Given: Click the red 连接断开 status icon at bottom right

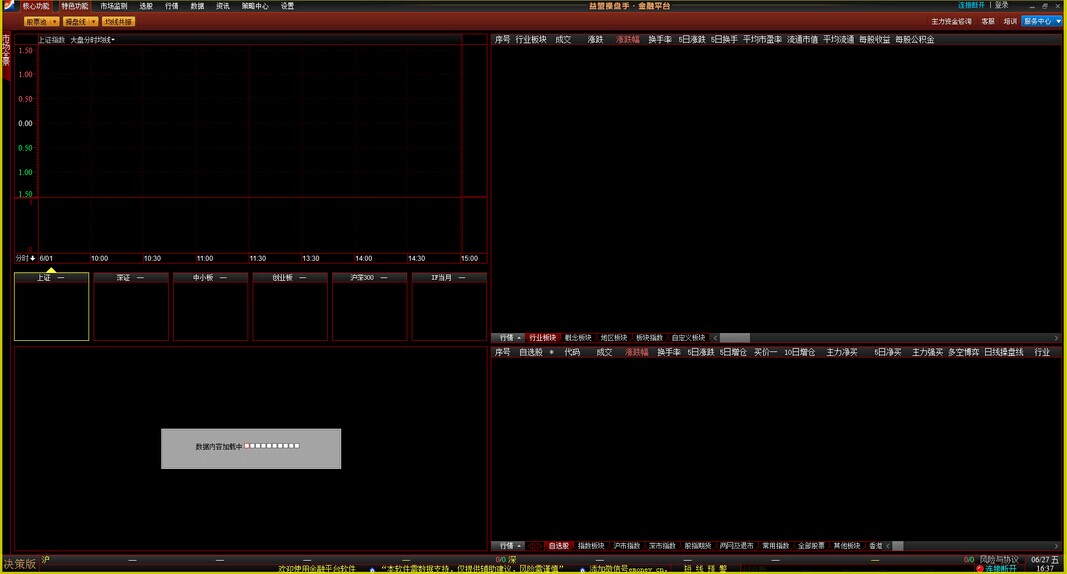Looking at the screenshot, I should 979,568.
